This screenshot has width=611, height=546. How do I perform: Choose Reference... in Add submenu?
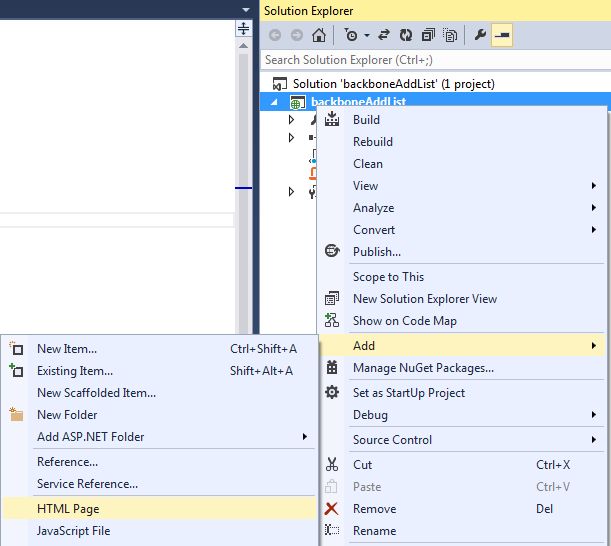pyautogui.click(x=159, y=462)
